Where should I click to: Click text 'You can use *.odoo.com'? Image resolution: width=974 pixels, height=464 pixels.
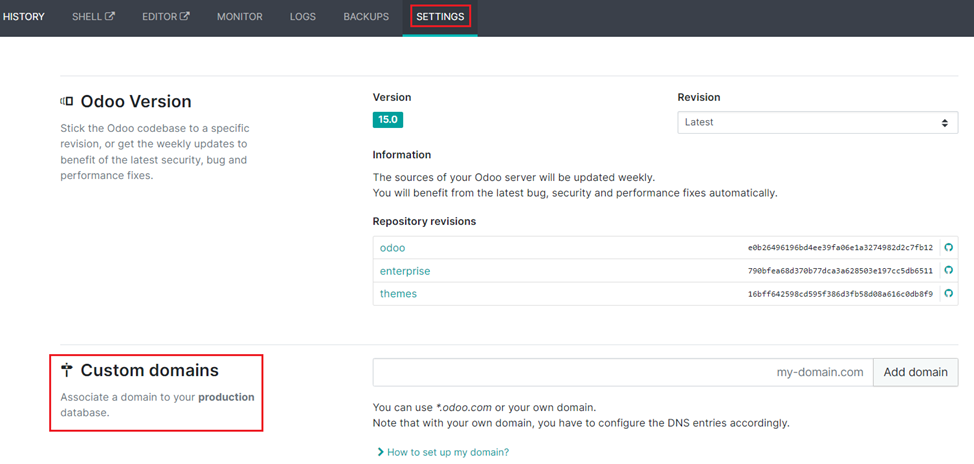point(432,407)
